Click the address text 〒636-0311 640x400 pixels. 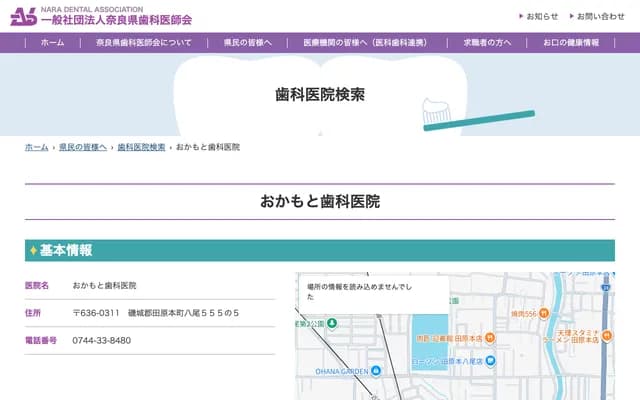[96, 313]
